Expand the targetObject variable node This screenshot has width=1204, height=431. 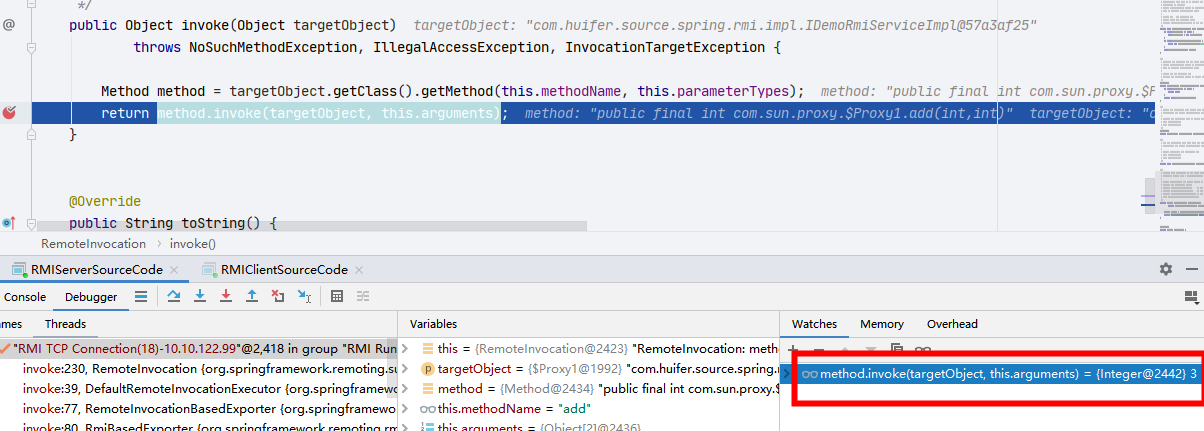tap(409, 369)
